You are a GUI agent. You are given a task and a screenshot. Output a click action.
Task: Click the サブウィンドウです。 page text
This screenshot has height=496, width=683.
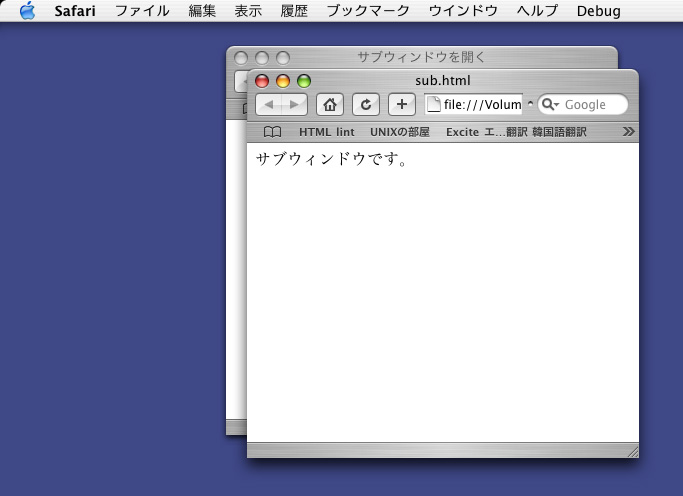coord(332,159)
